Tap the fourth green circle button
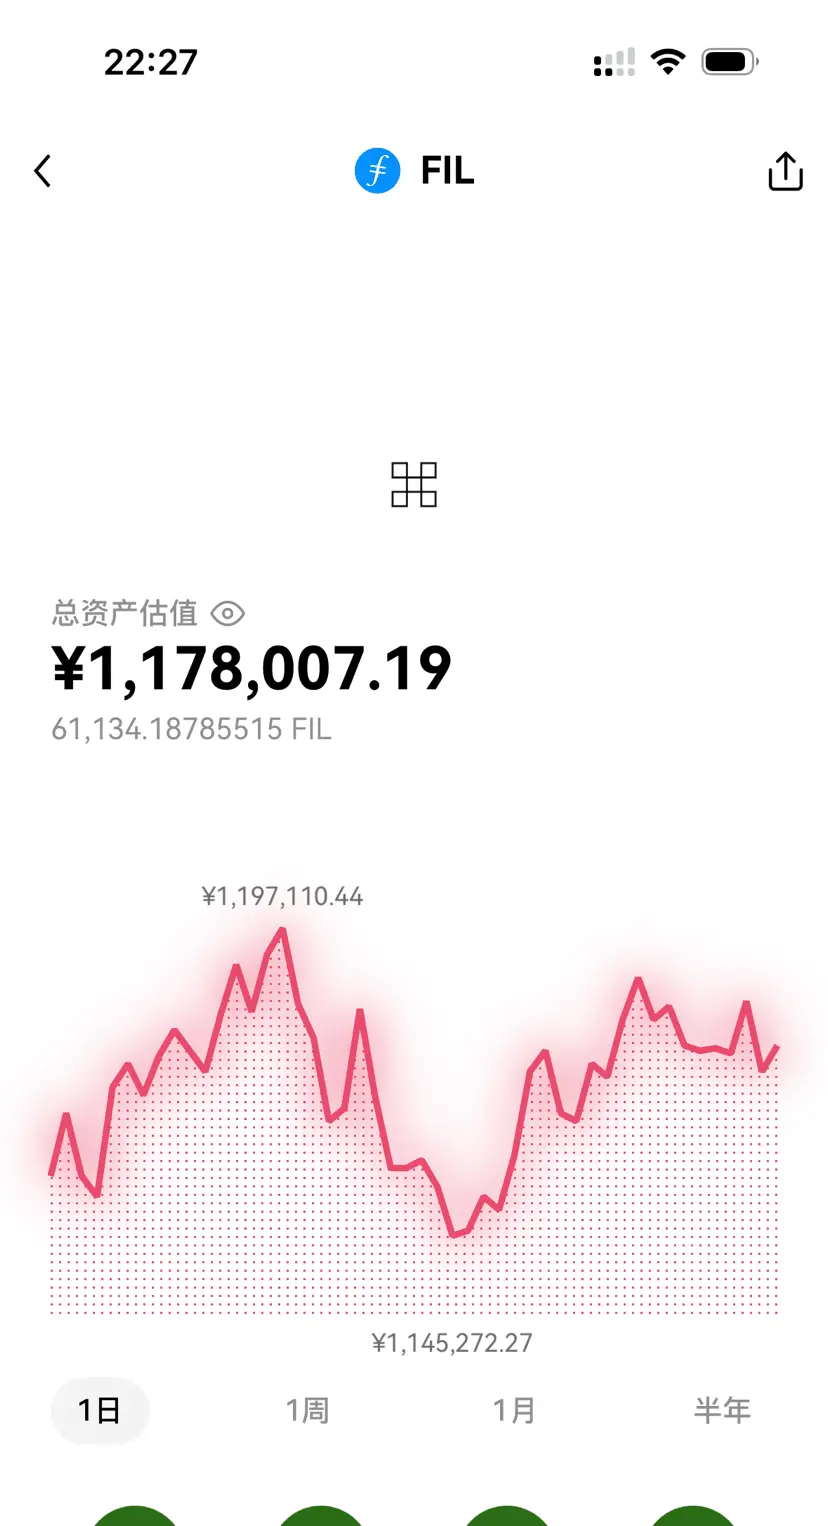 coord(693,1515)
